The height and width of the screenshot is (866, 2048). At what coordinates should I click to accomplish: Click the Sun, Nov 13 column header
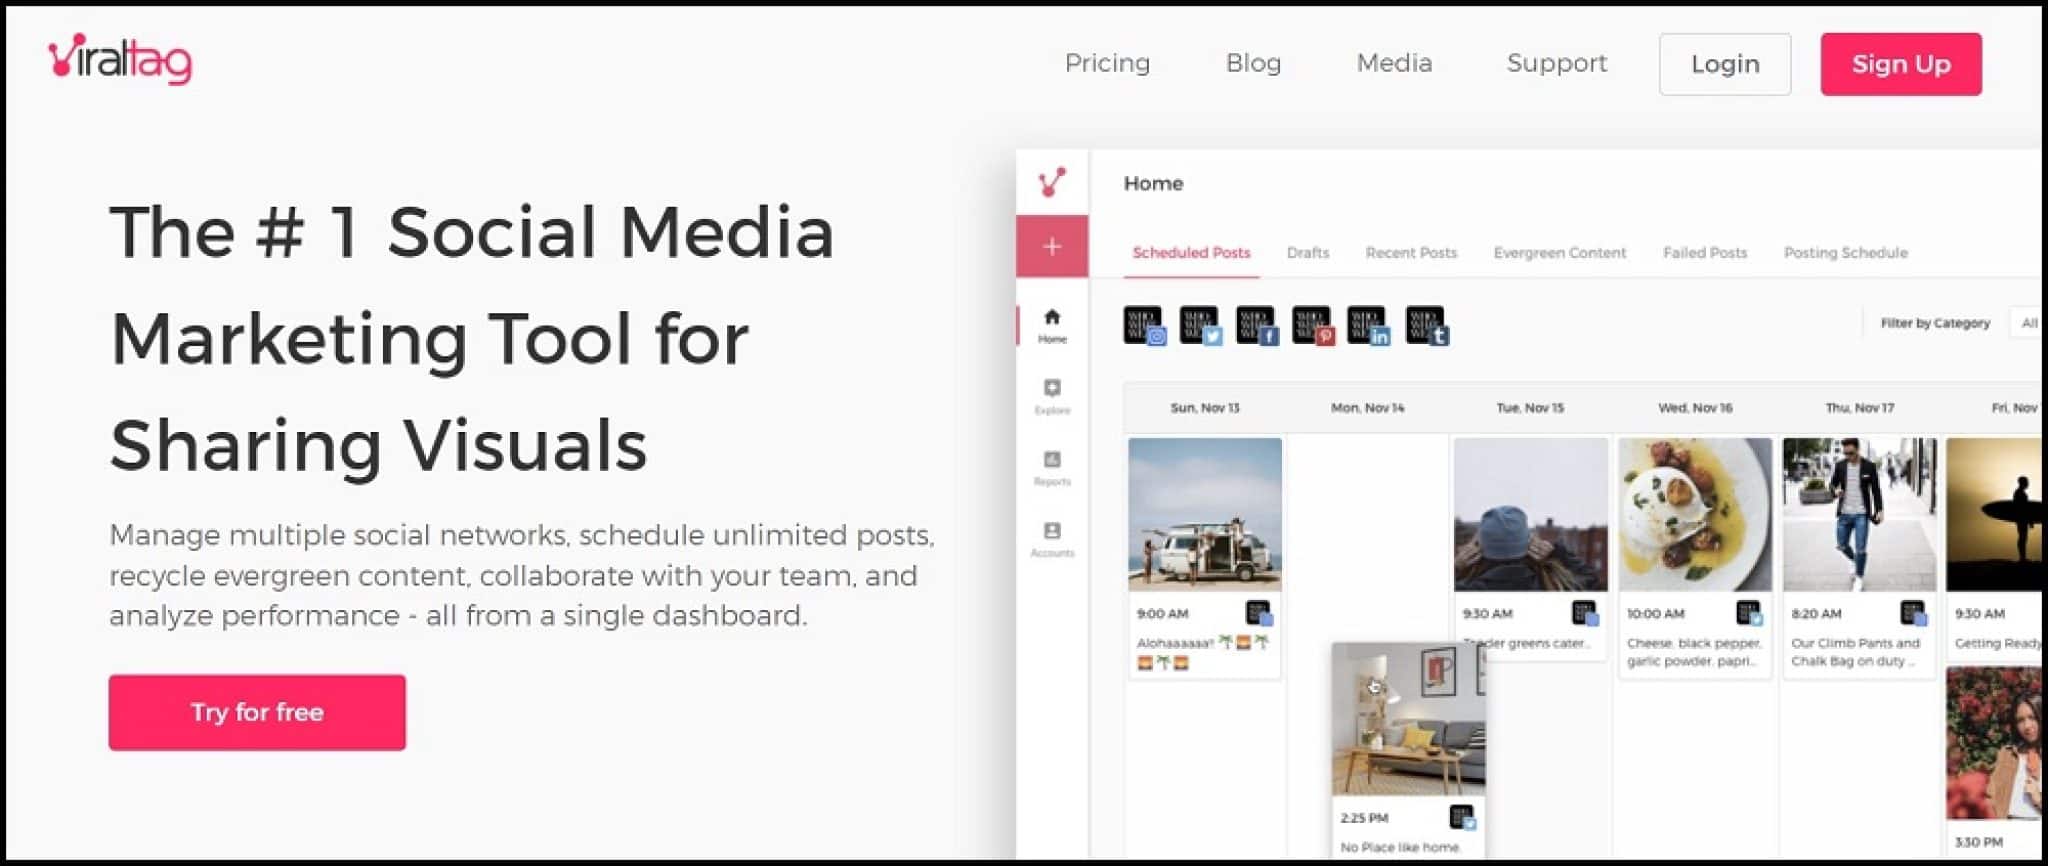coord(1205,408)
